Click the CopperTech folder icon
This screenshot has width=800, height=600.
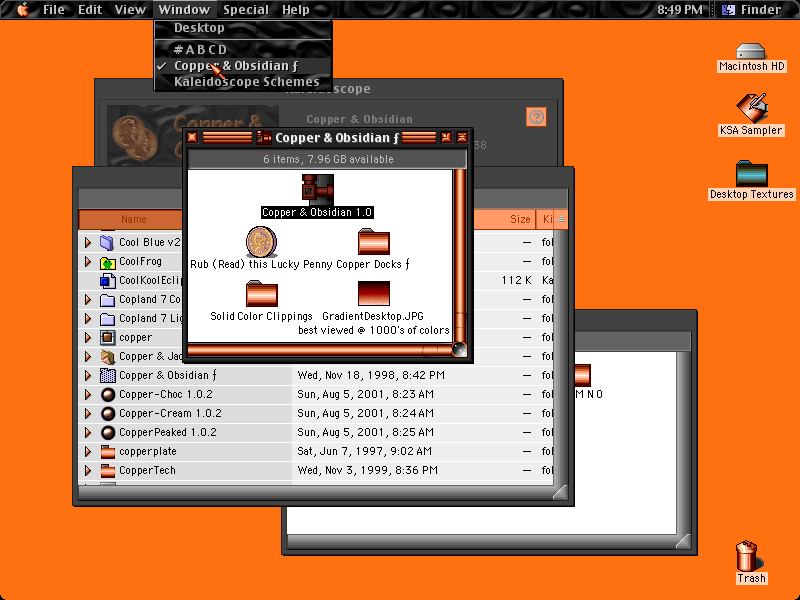(x=107, y=470)
